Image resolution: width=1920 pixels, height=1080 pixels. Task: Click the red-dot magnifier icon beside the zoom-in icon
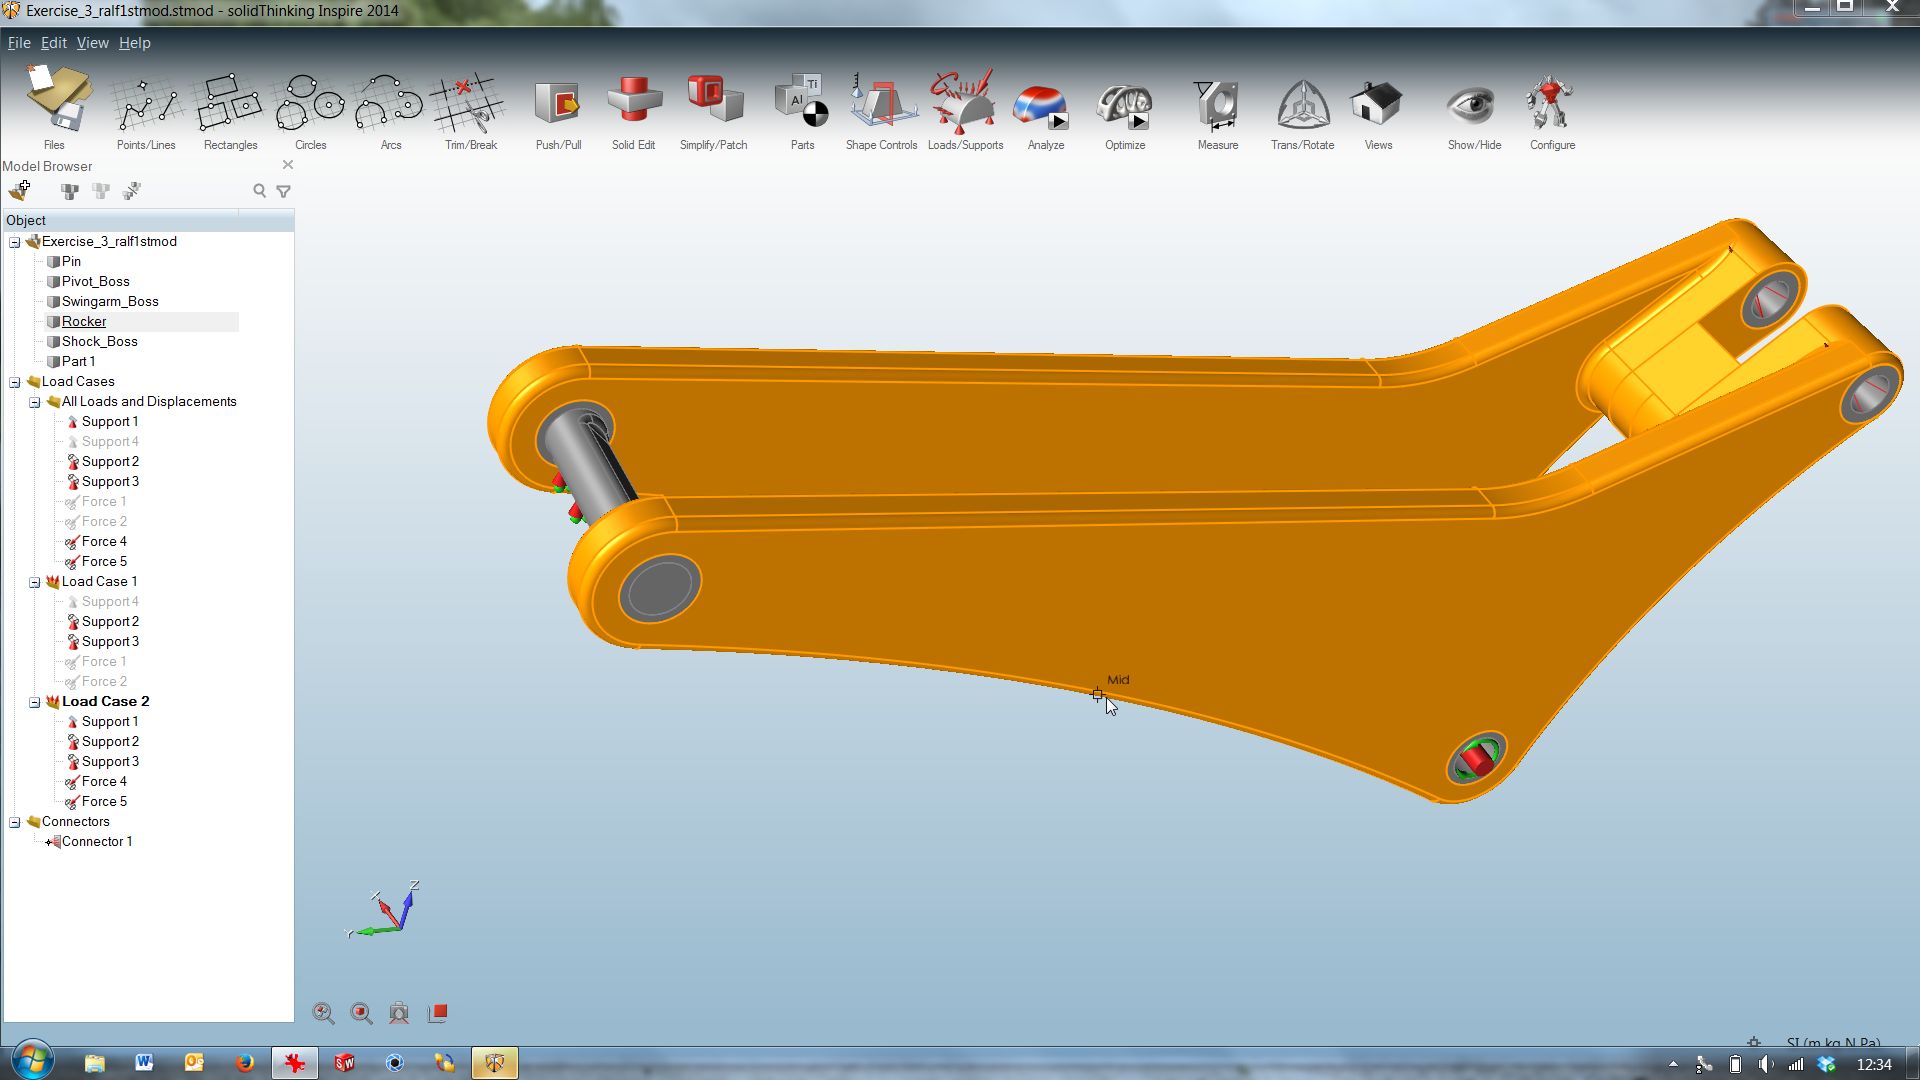[x=361, y=1013]
